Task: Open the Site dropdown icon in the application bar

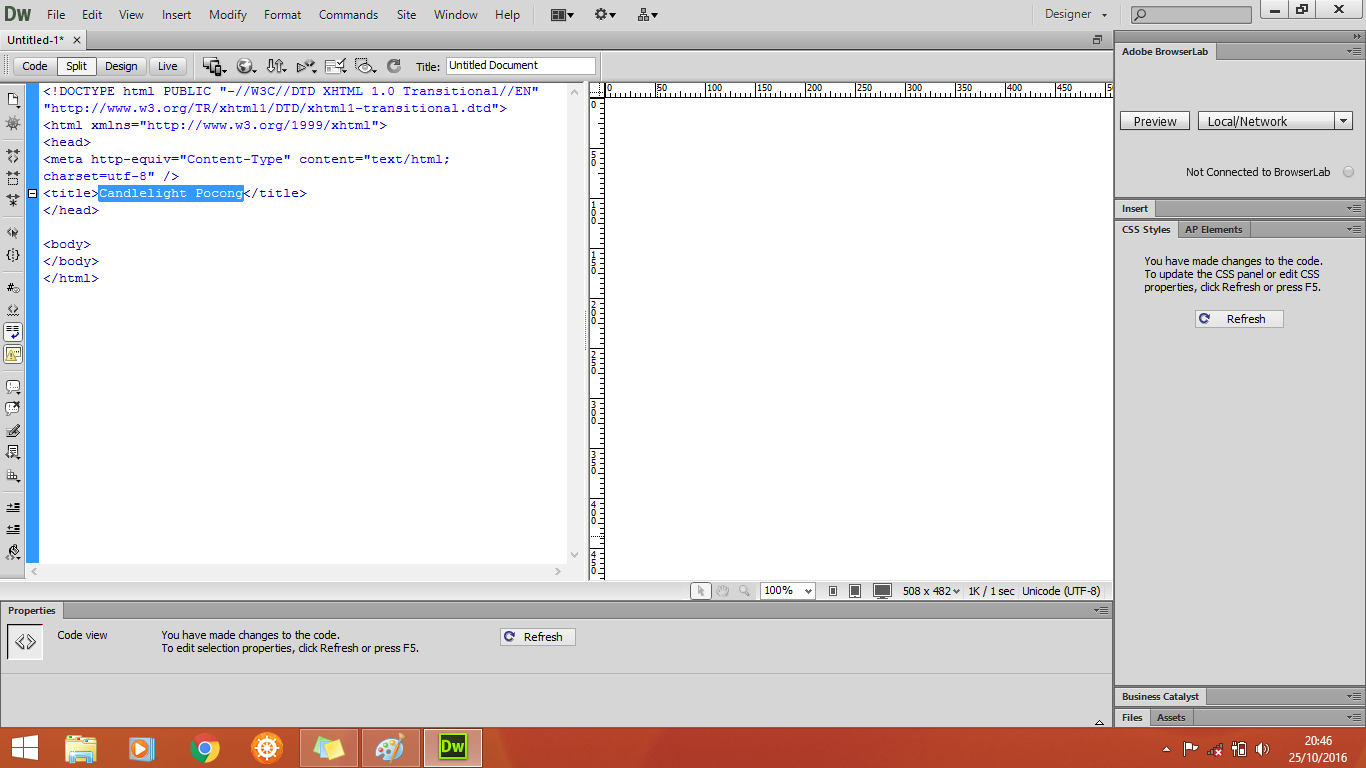Action: click(647, 15)
